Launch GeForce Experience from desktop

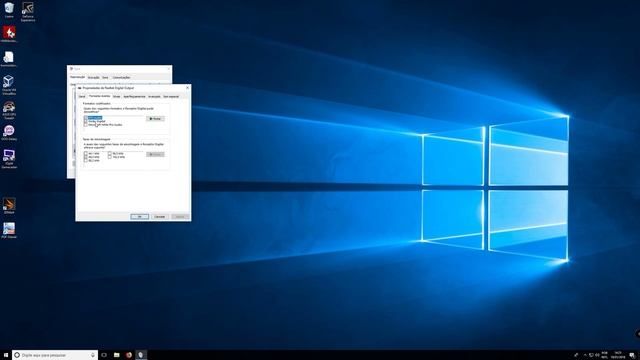pos(28,11)
